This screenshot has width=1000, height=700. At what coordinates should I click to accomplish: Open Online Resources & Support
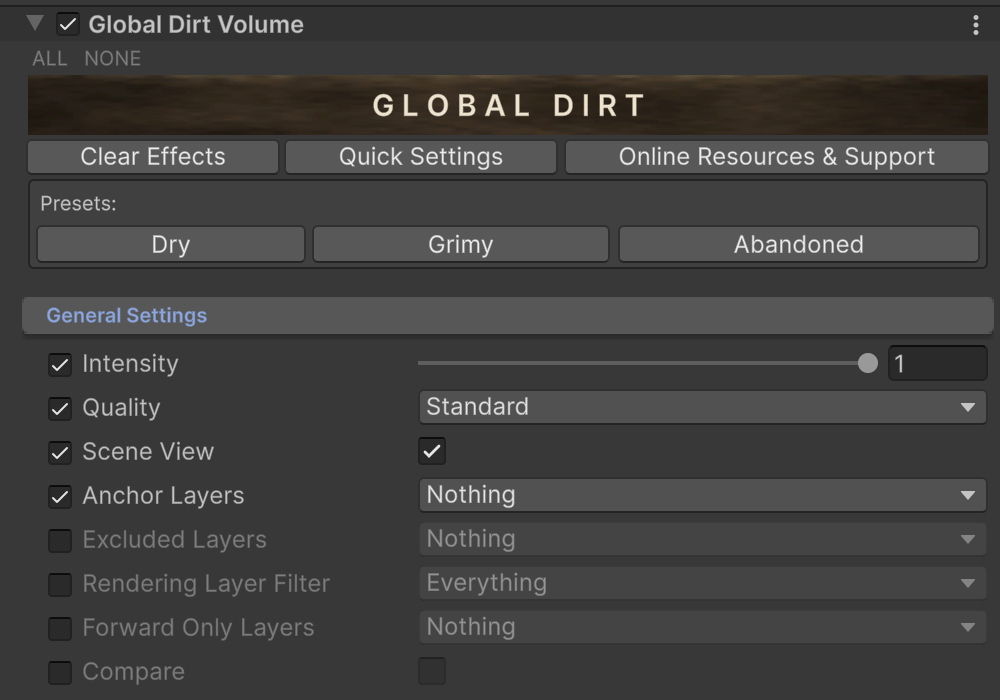776,157
